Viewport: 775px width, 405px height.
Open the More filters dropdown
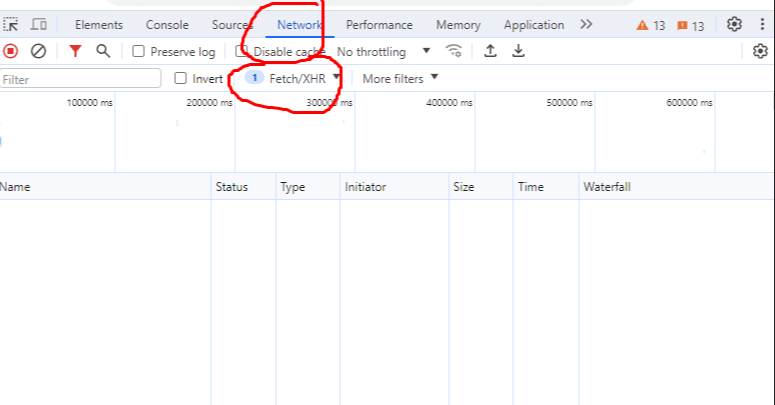[400, 78]
